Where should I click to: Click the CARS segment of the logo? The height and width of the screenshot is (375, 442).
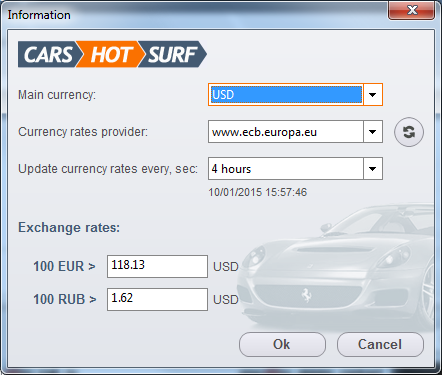pyautogui.click(x=49, y=54)
